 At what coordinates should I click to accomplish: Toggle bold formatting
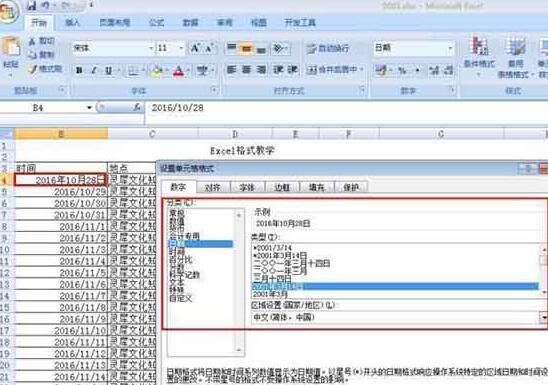pos(79,71)
